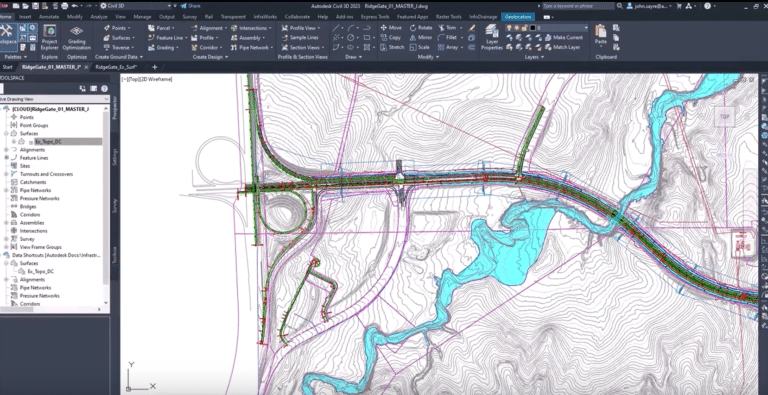This screenshot has width=768, height=395.
Task: Launch Grading Optimization
Action: tap(76, 37)
